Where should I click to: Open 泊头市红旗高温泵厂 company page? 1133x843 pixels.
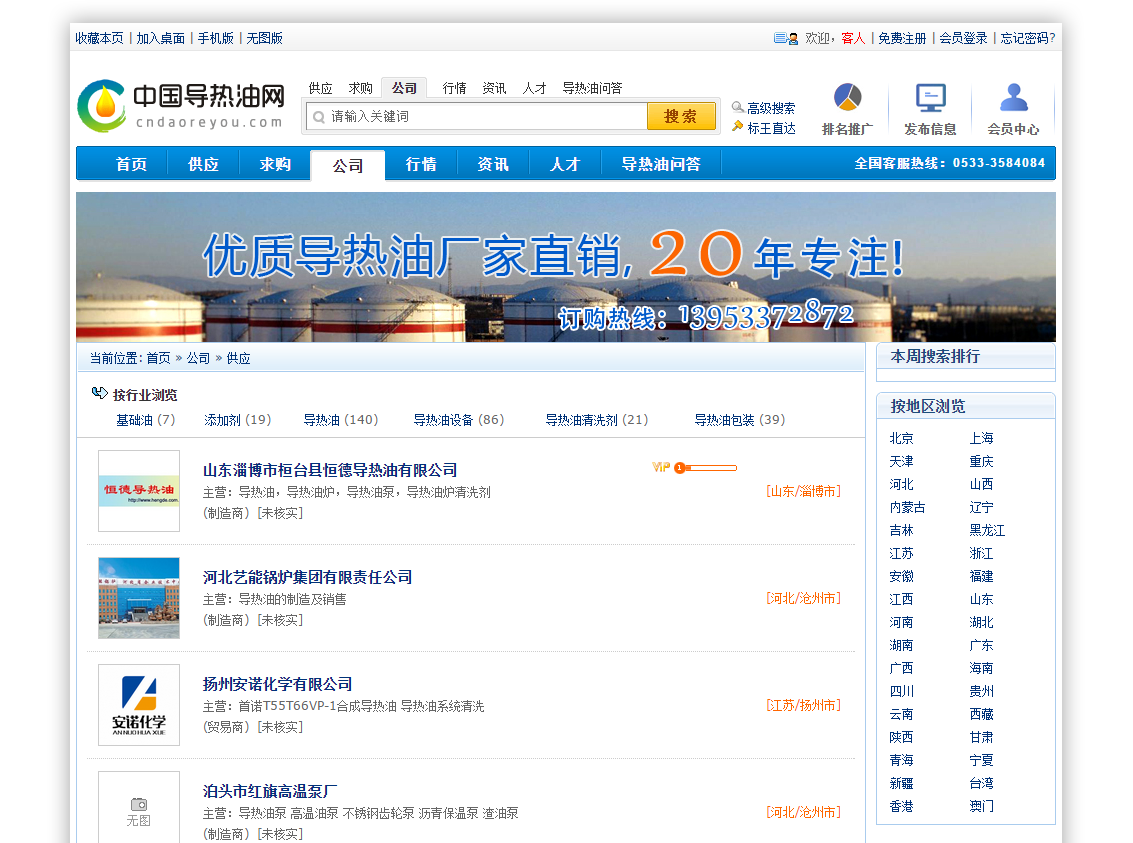pyautogui.click(x=270, y=791)
